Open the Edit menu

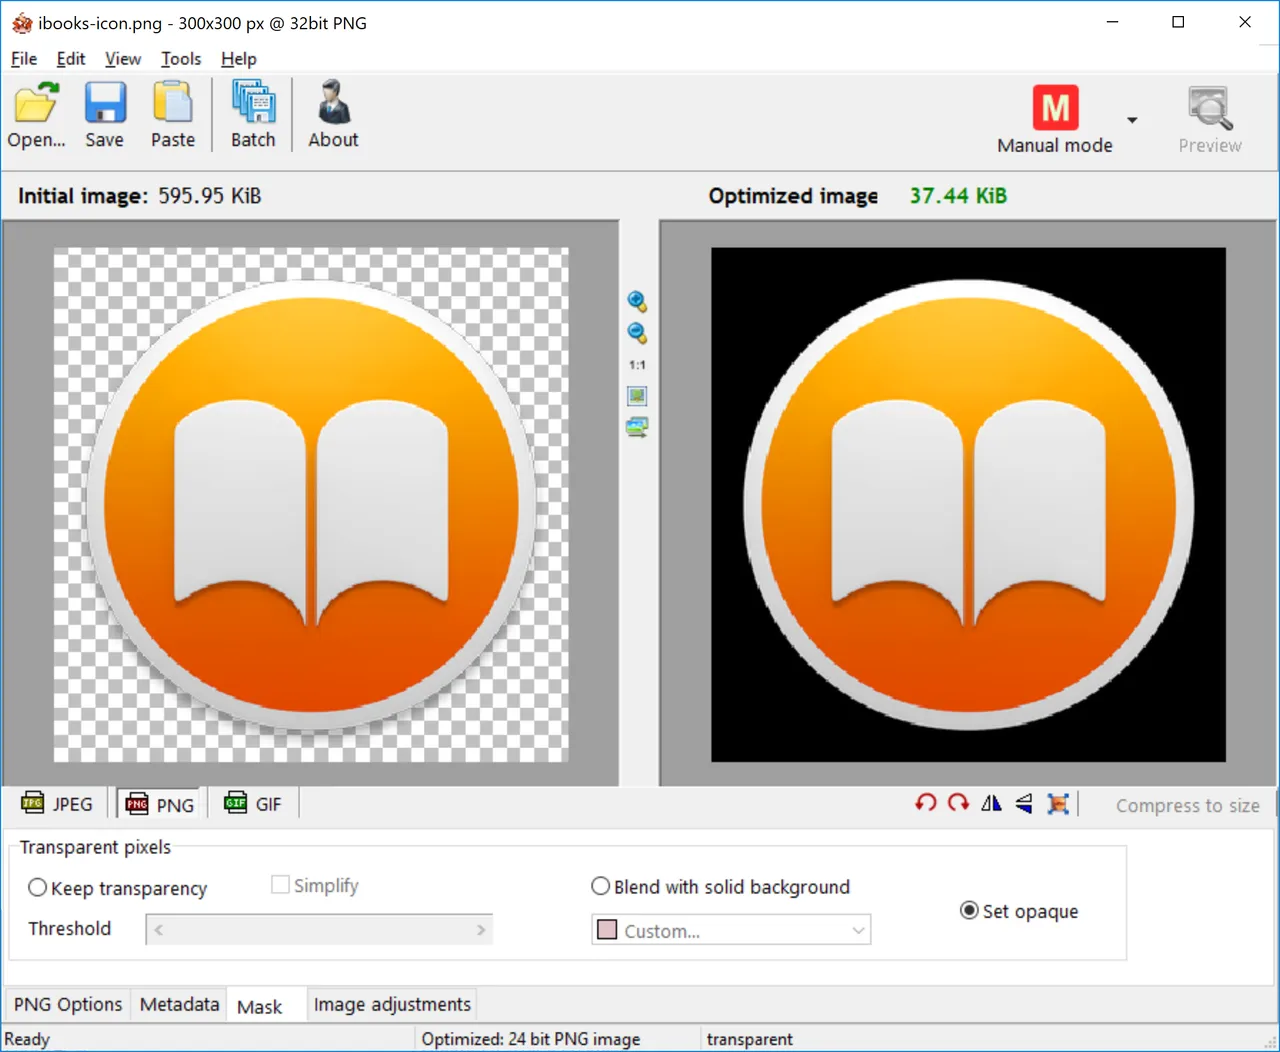coord(71,59)
